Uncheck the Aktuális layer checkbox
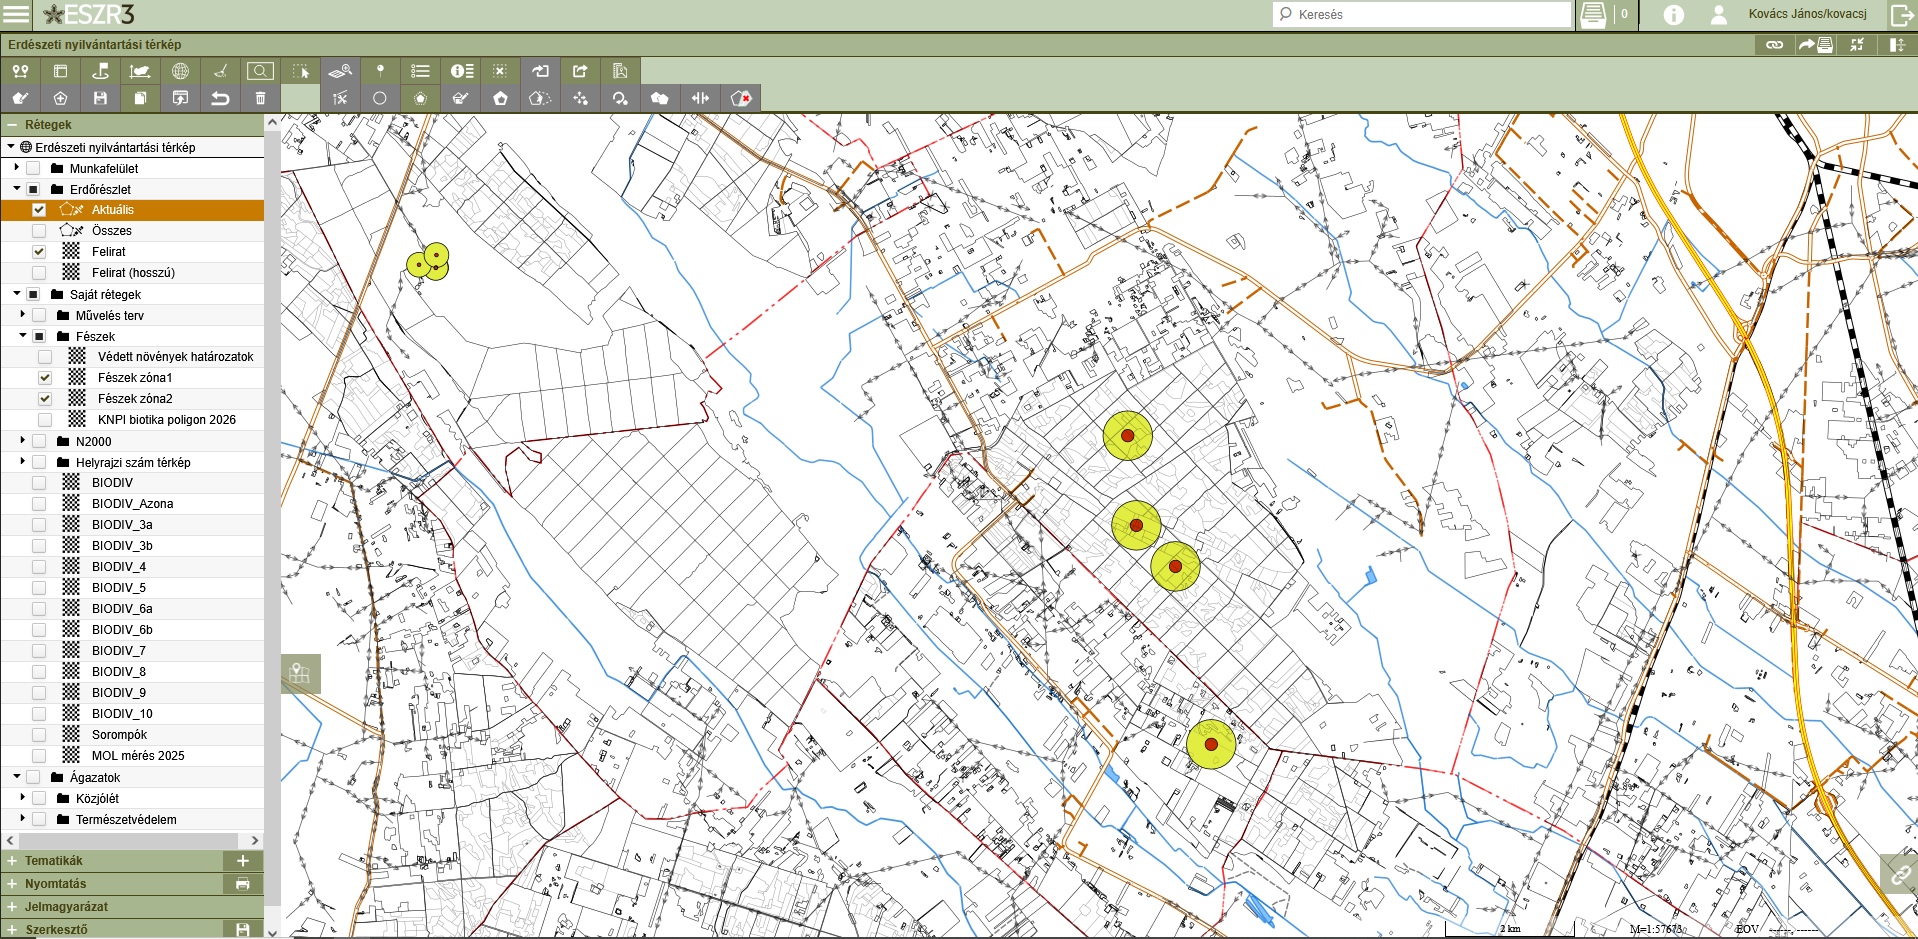The height and width of the screenshot is (939, 1918). click(39, 210)
